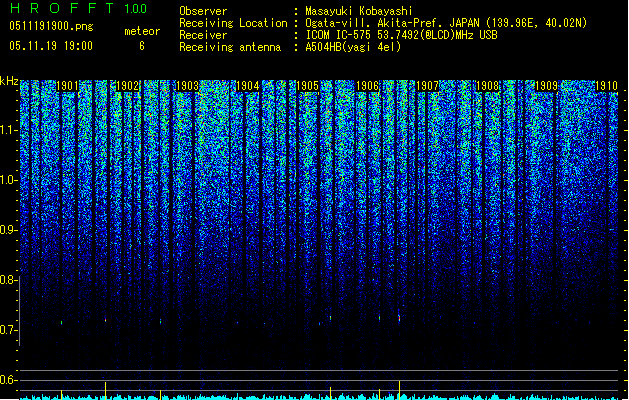629x400 pixels.
Task: Click the 1909 time marker label
Action: pos(547,86)
